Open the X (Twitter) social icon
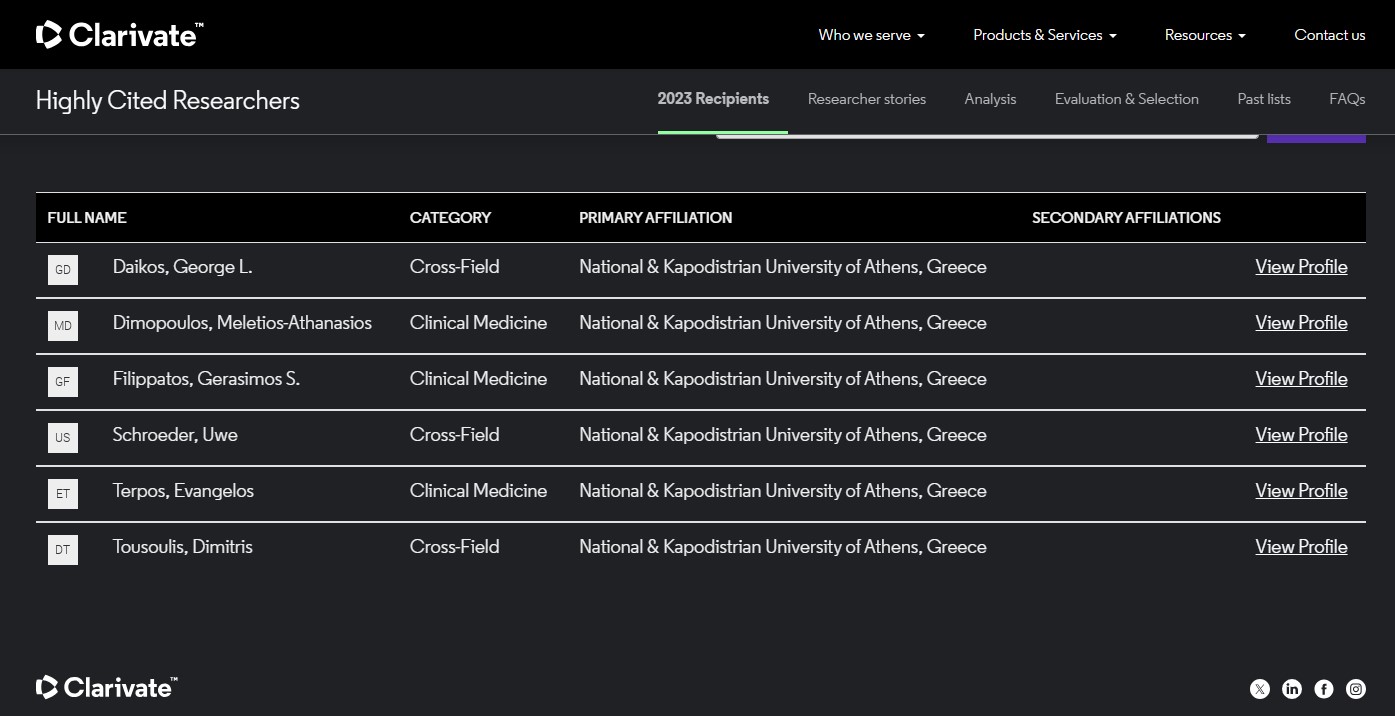 coord(1260,688)
